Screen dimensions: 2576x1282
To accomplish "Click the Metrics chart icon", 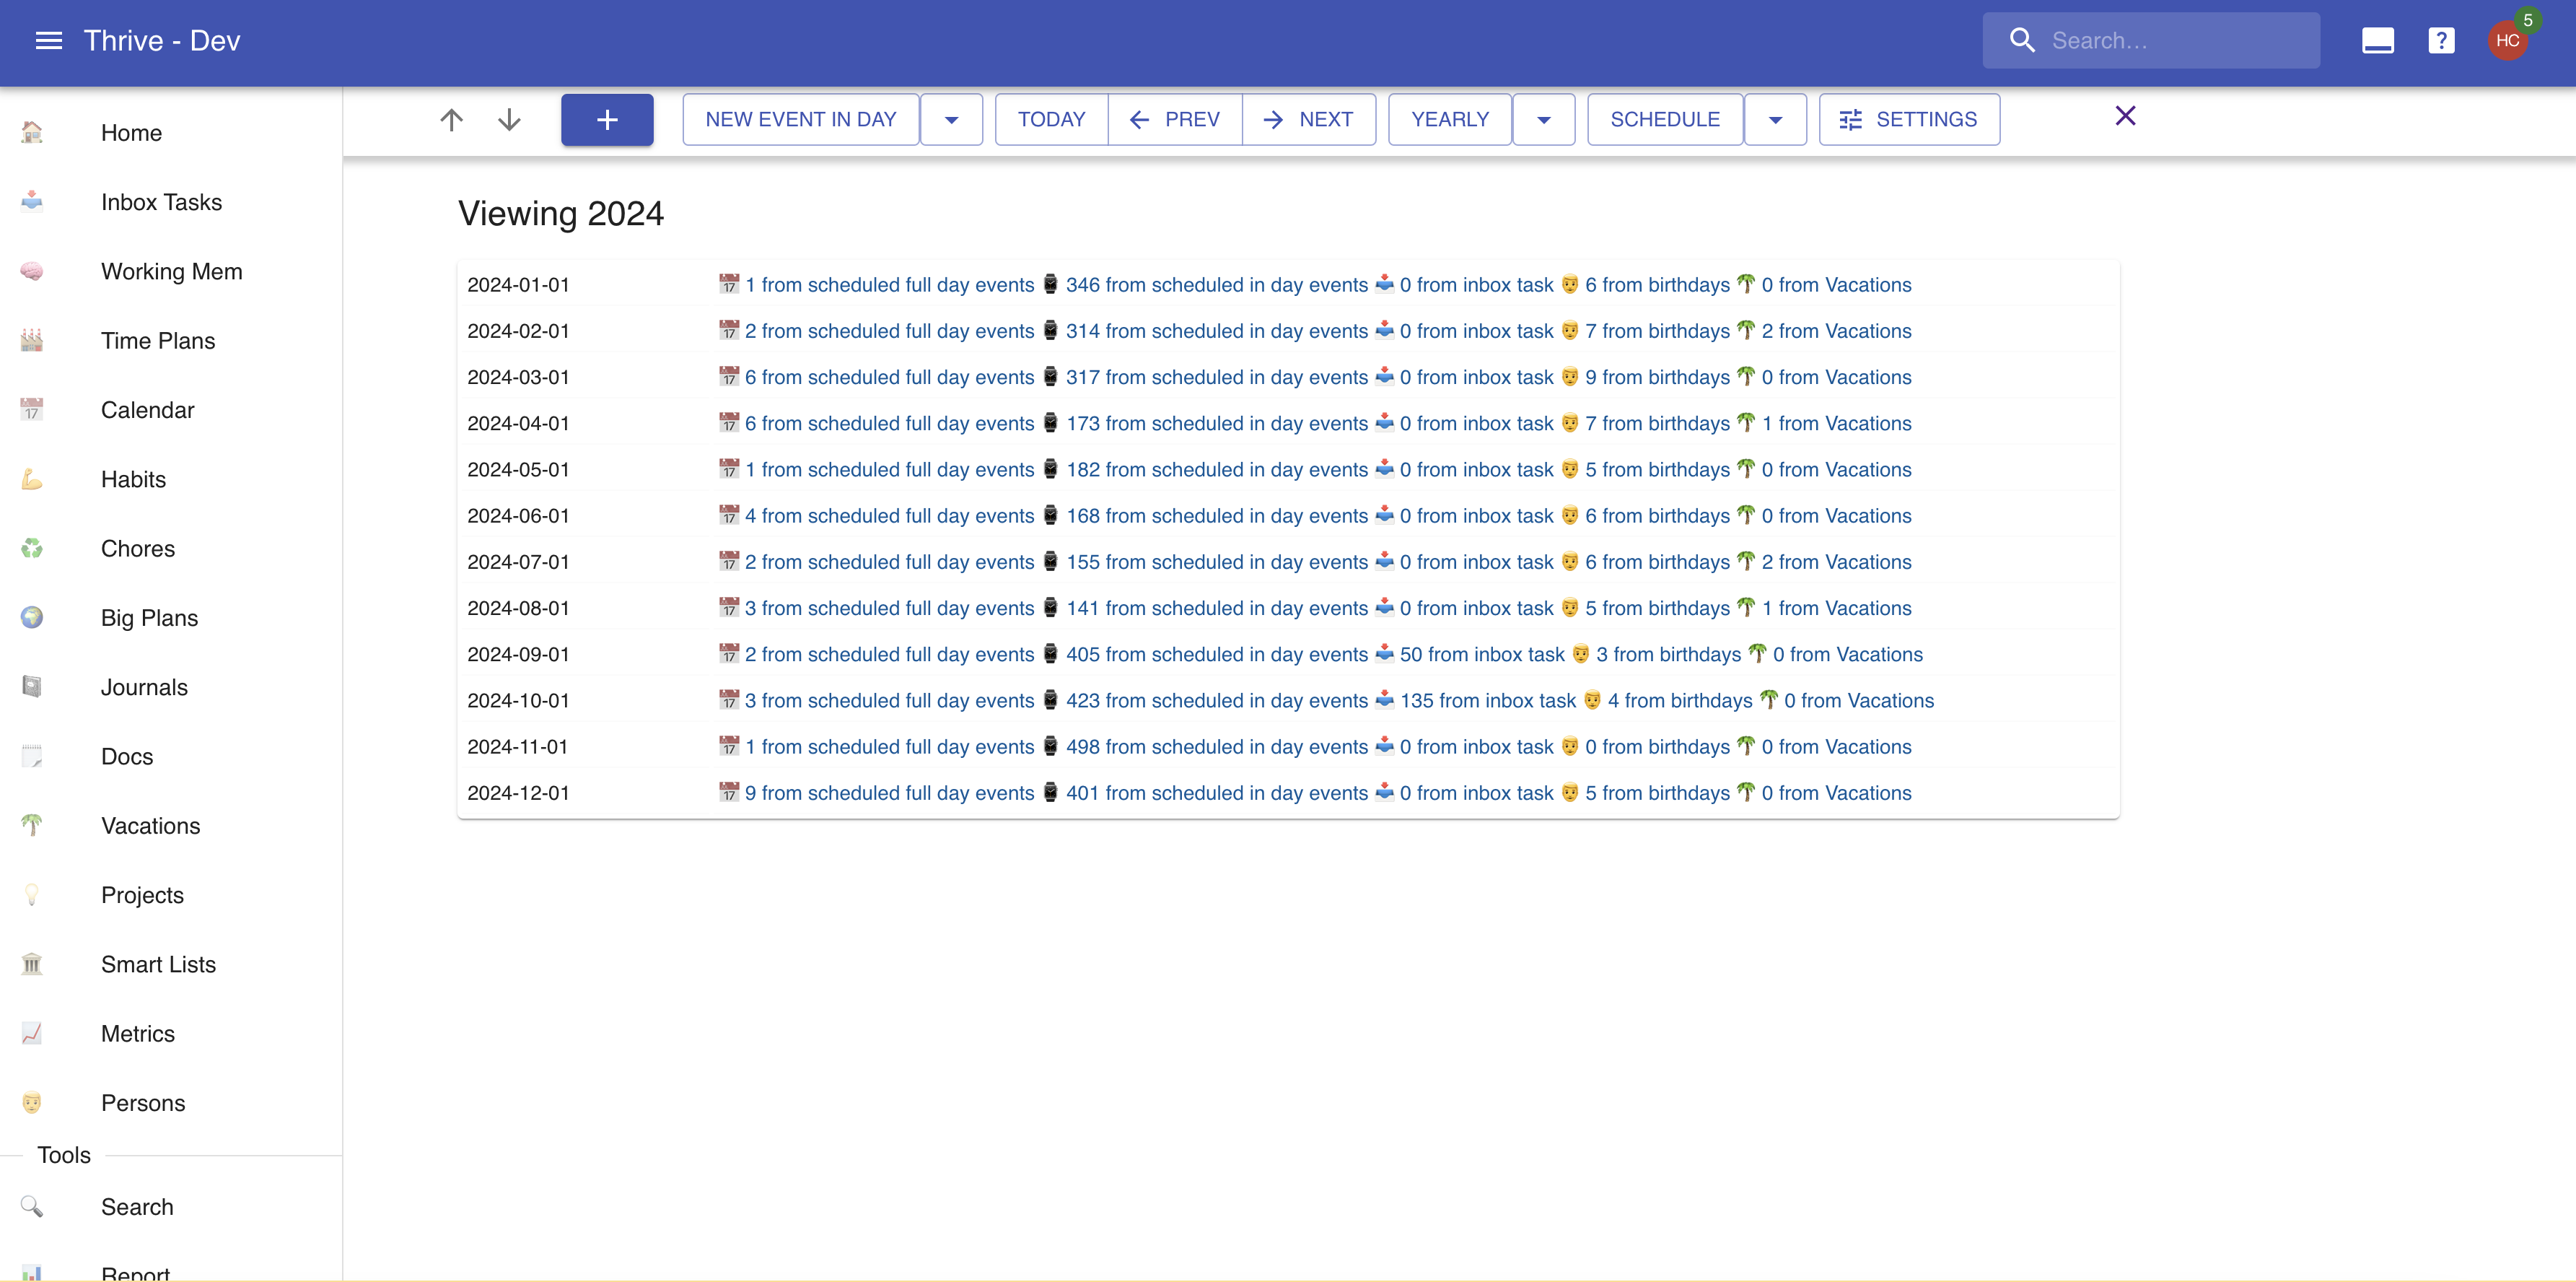I will point(32,1033).
